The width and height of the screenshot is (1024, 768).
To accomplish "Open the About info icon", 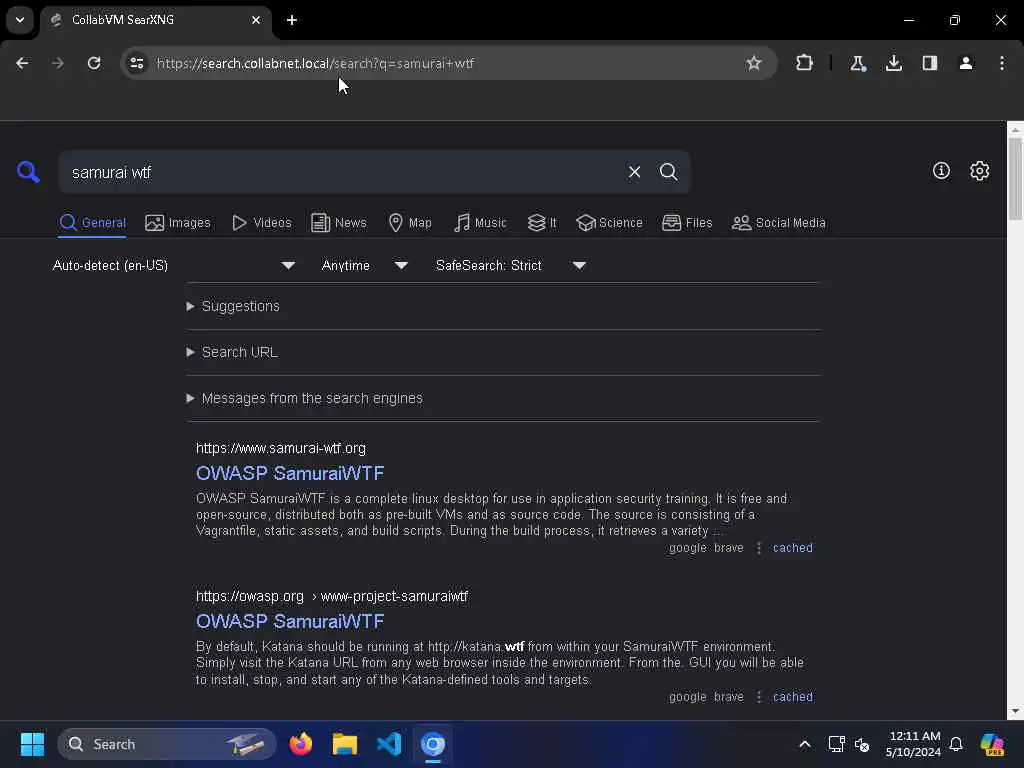I will 941,170.
